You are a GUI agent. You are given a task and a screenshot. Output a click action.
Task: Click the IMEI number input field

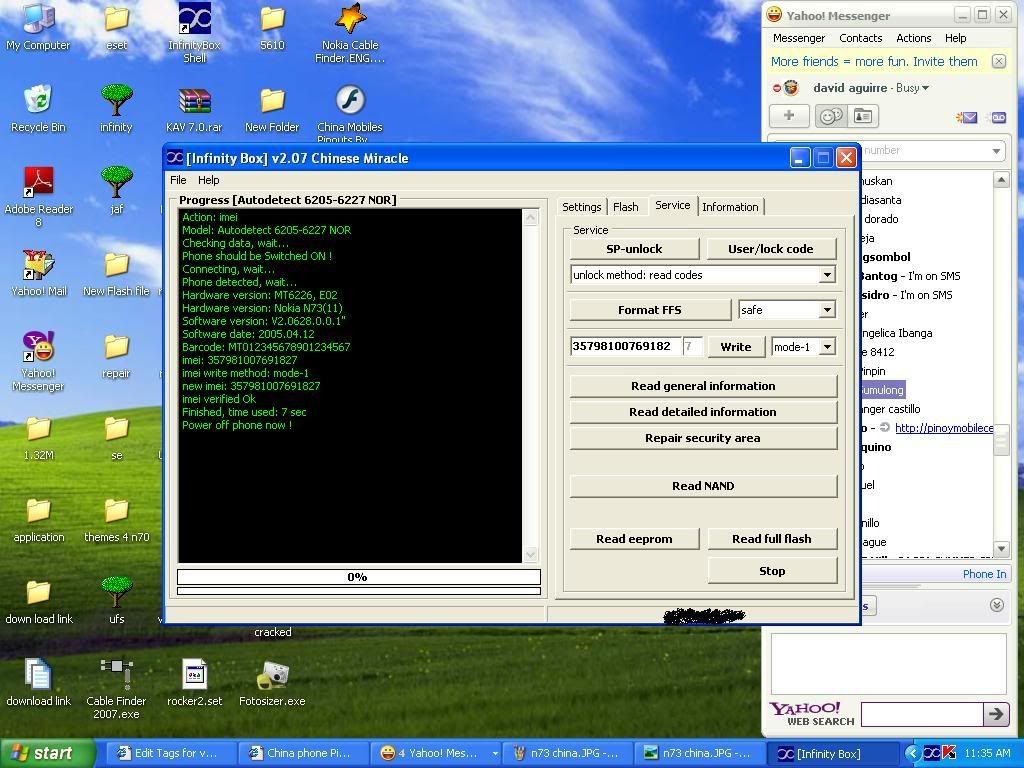pos(626,346)
